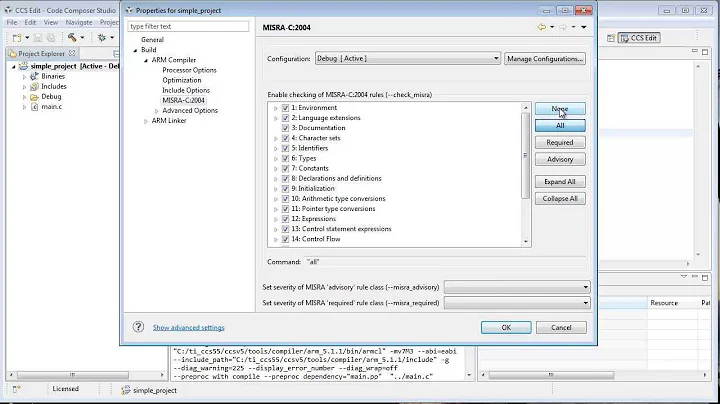This screenshot has width=720, height=404.
Task: Open the Configuration dropdown
Action: click(x=408, y=58)
